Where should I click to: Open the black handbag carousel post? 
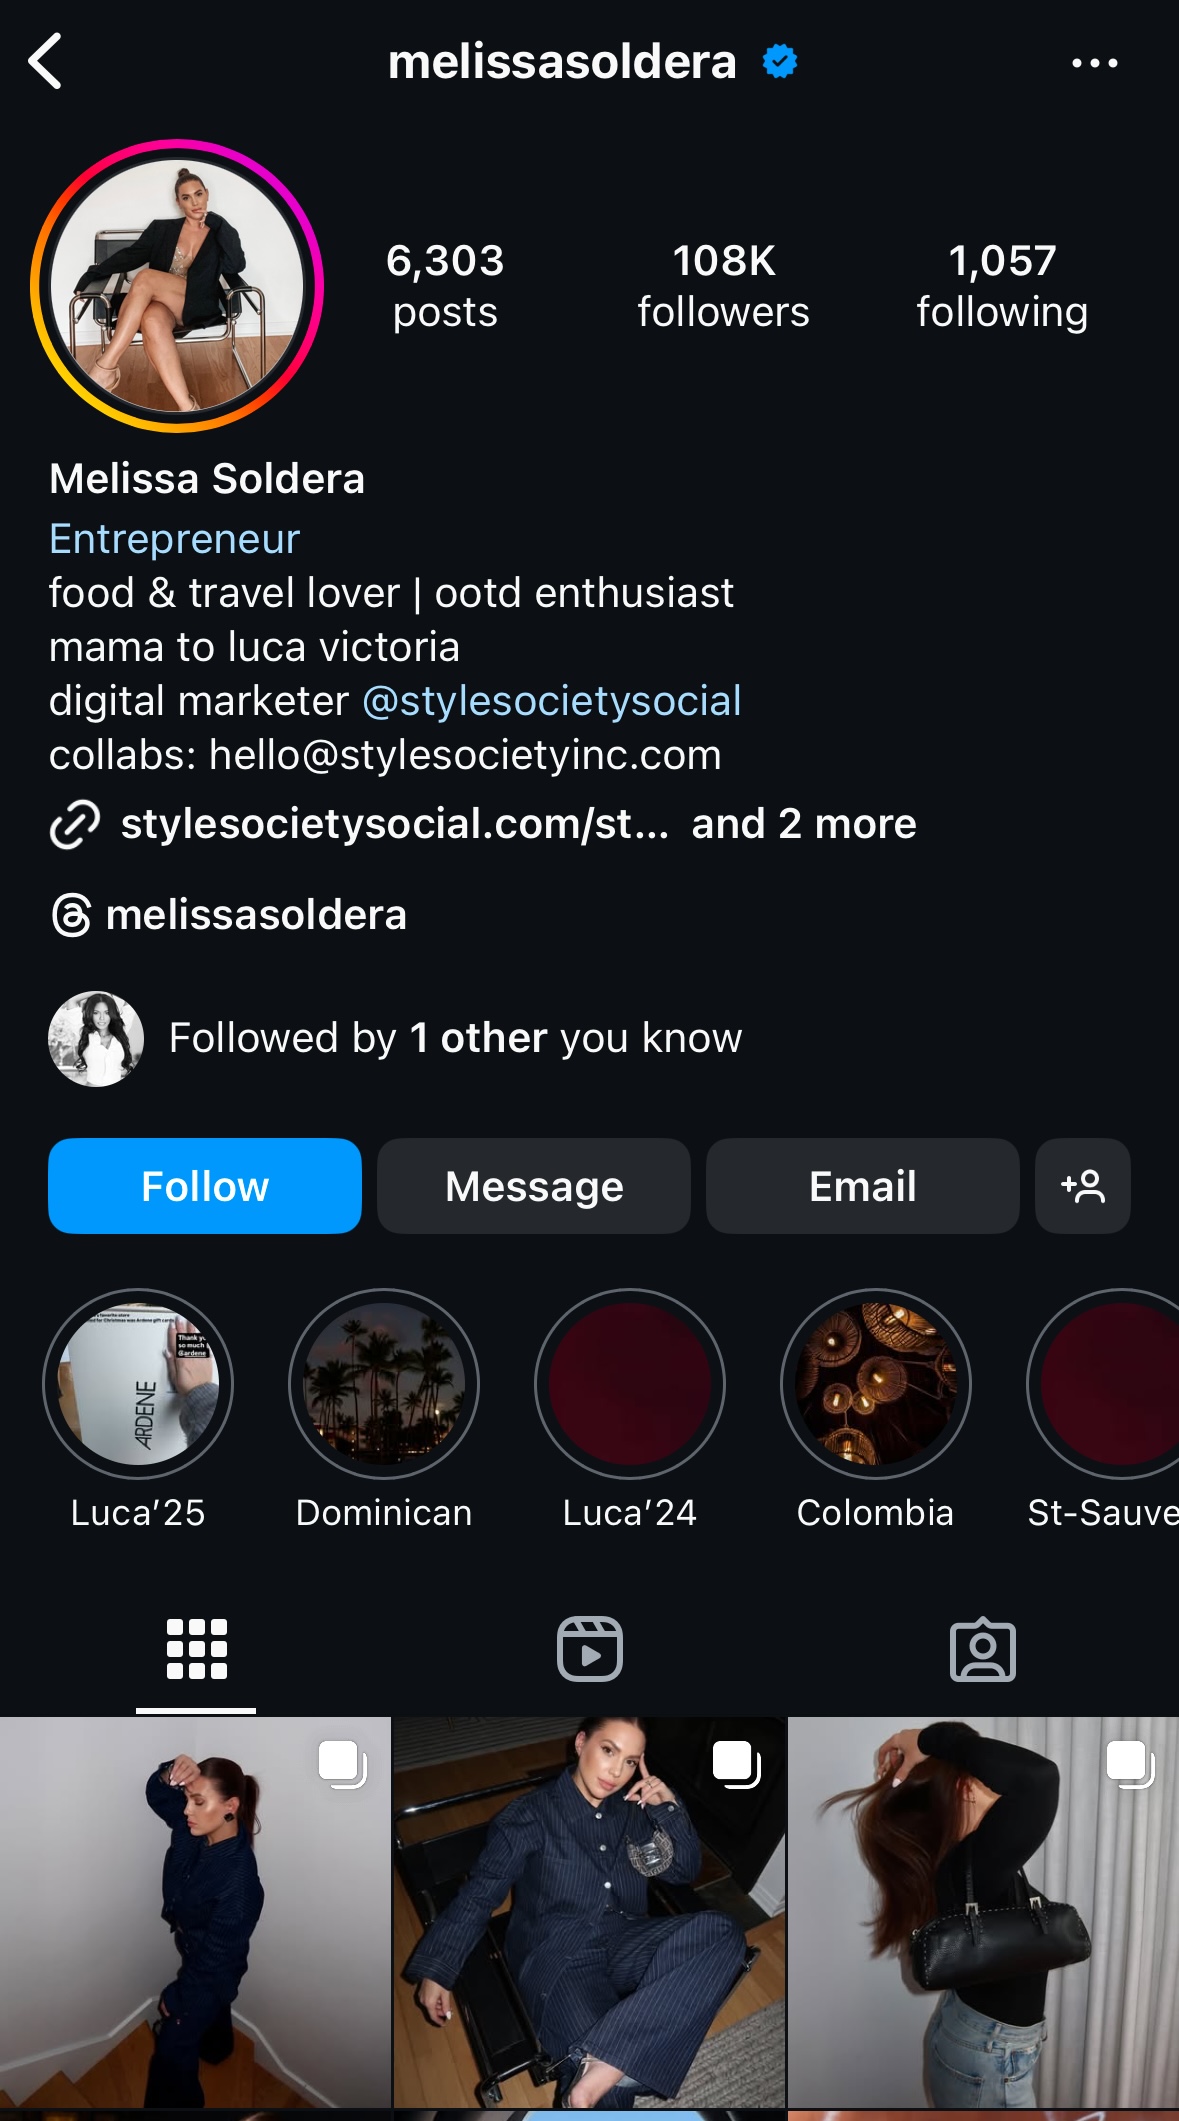[x=984, y=1912]
